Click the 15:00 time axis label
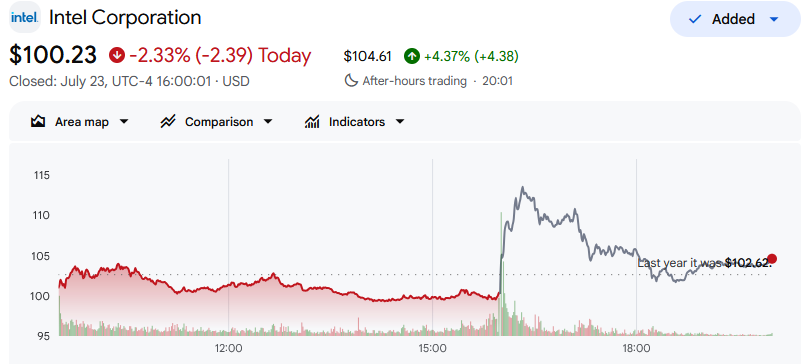Image resolution: width=803 pixels, height=364 pixels. 432,349
